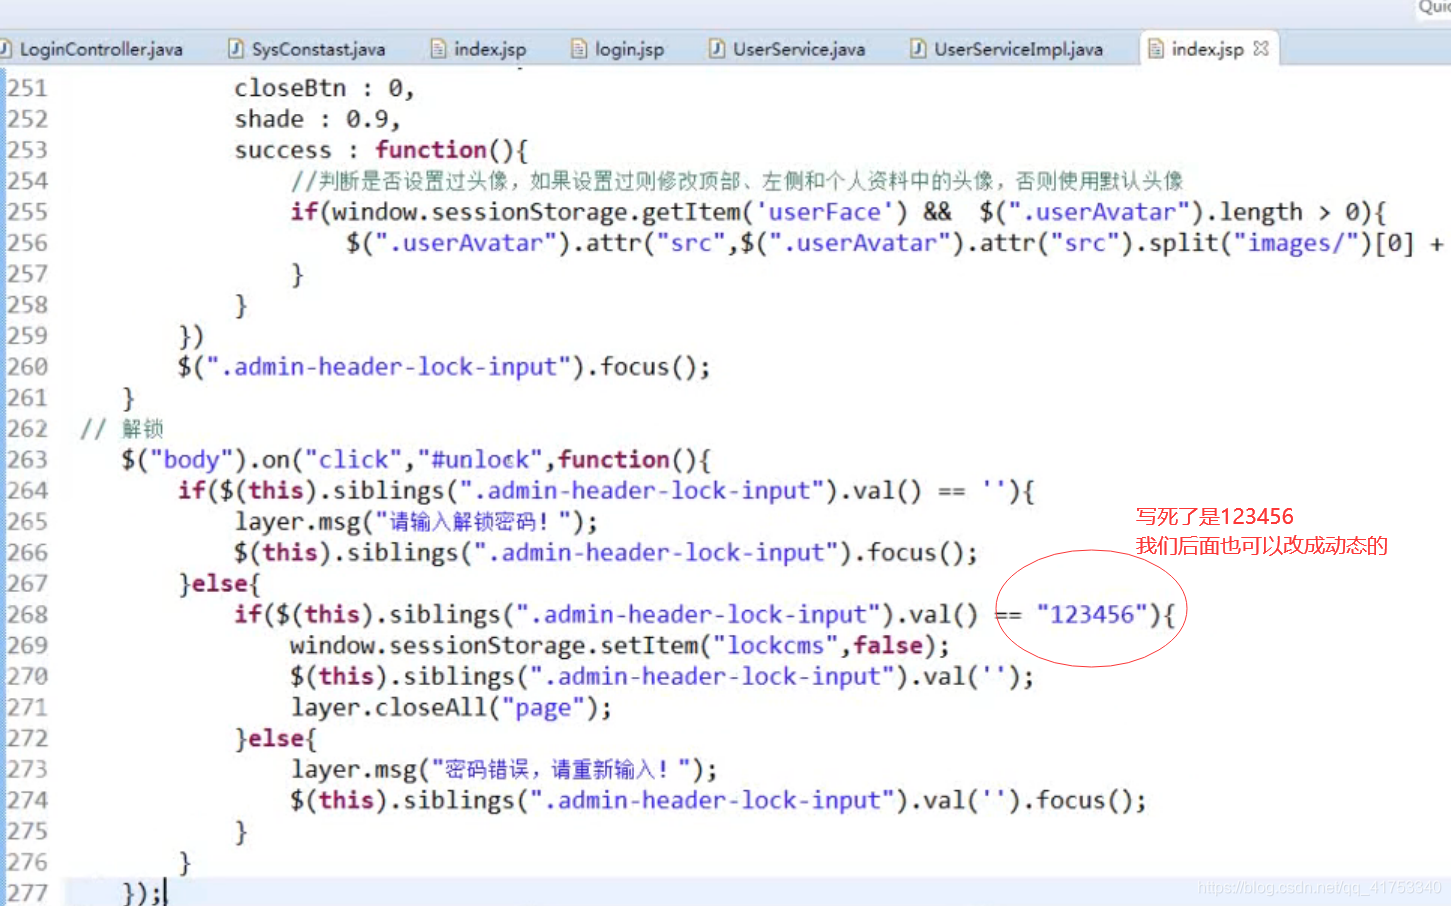Screen dimensions: 1451x906
Task: Click 'userFace' string on line 255
Action: click(x=825, y=212)
